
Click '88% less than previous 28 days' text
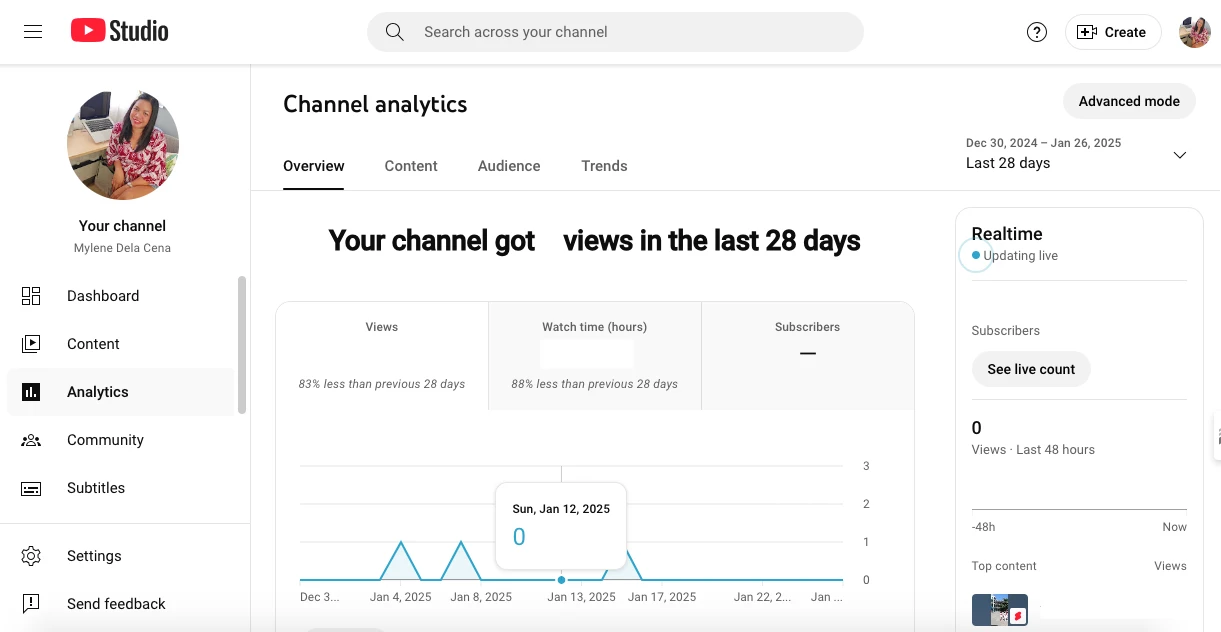tap(595, 384)
